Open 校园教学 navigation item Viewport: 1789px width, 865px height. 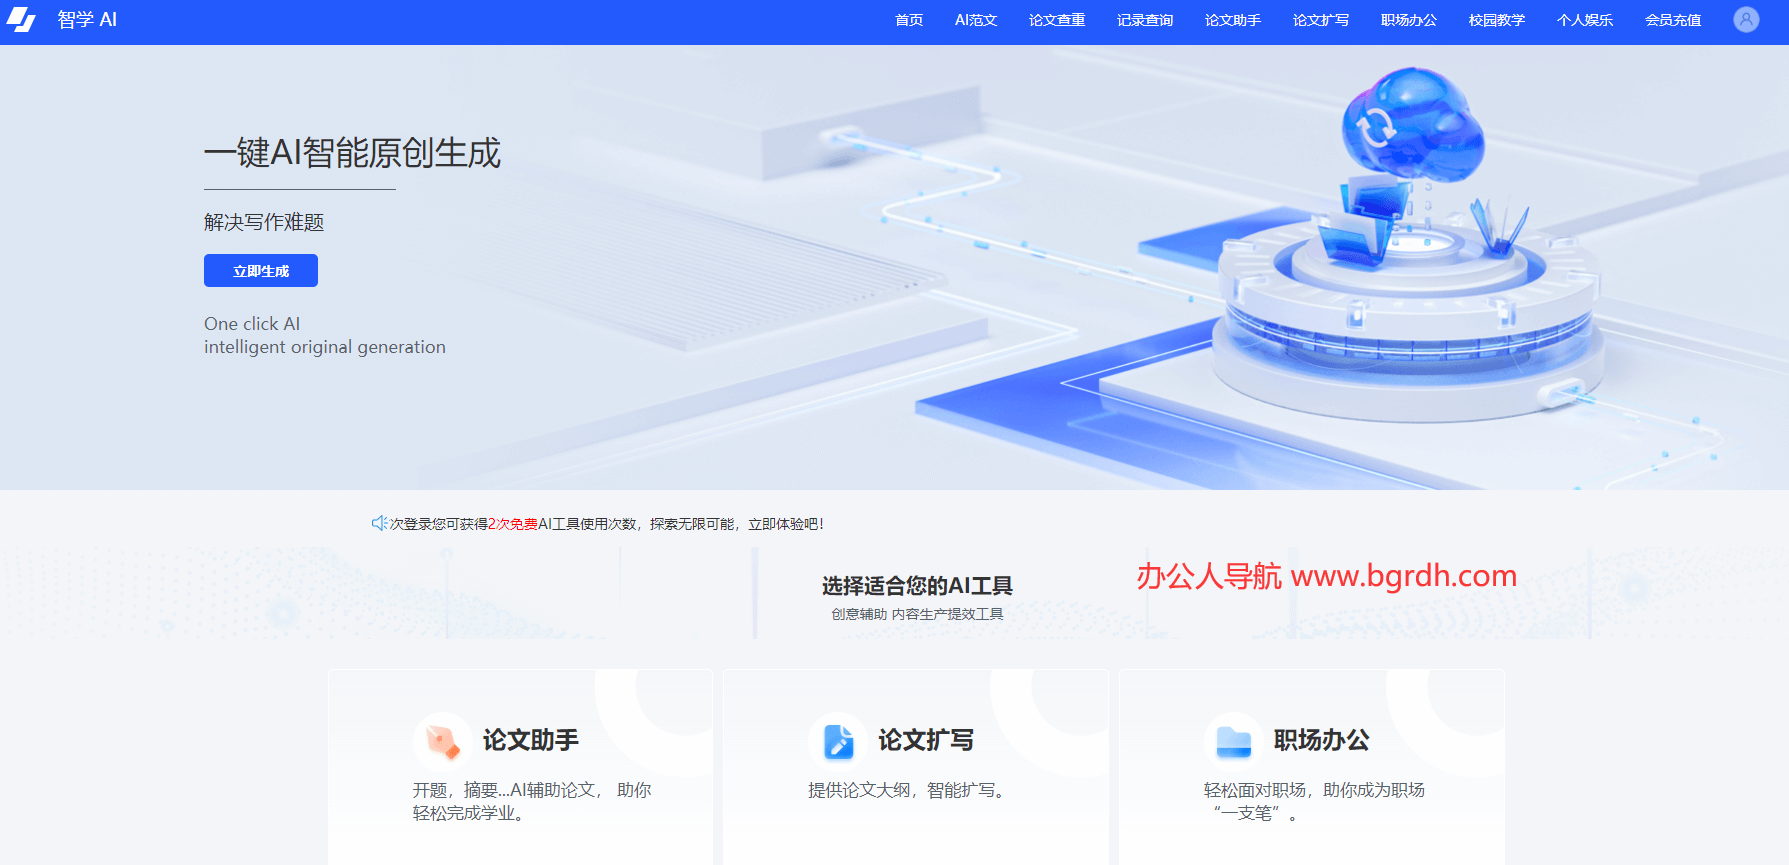click(1496, 20)
